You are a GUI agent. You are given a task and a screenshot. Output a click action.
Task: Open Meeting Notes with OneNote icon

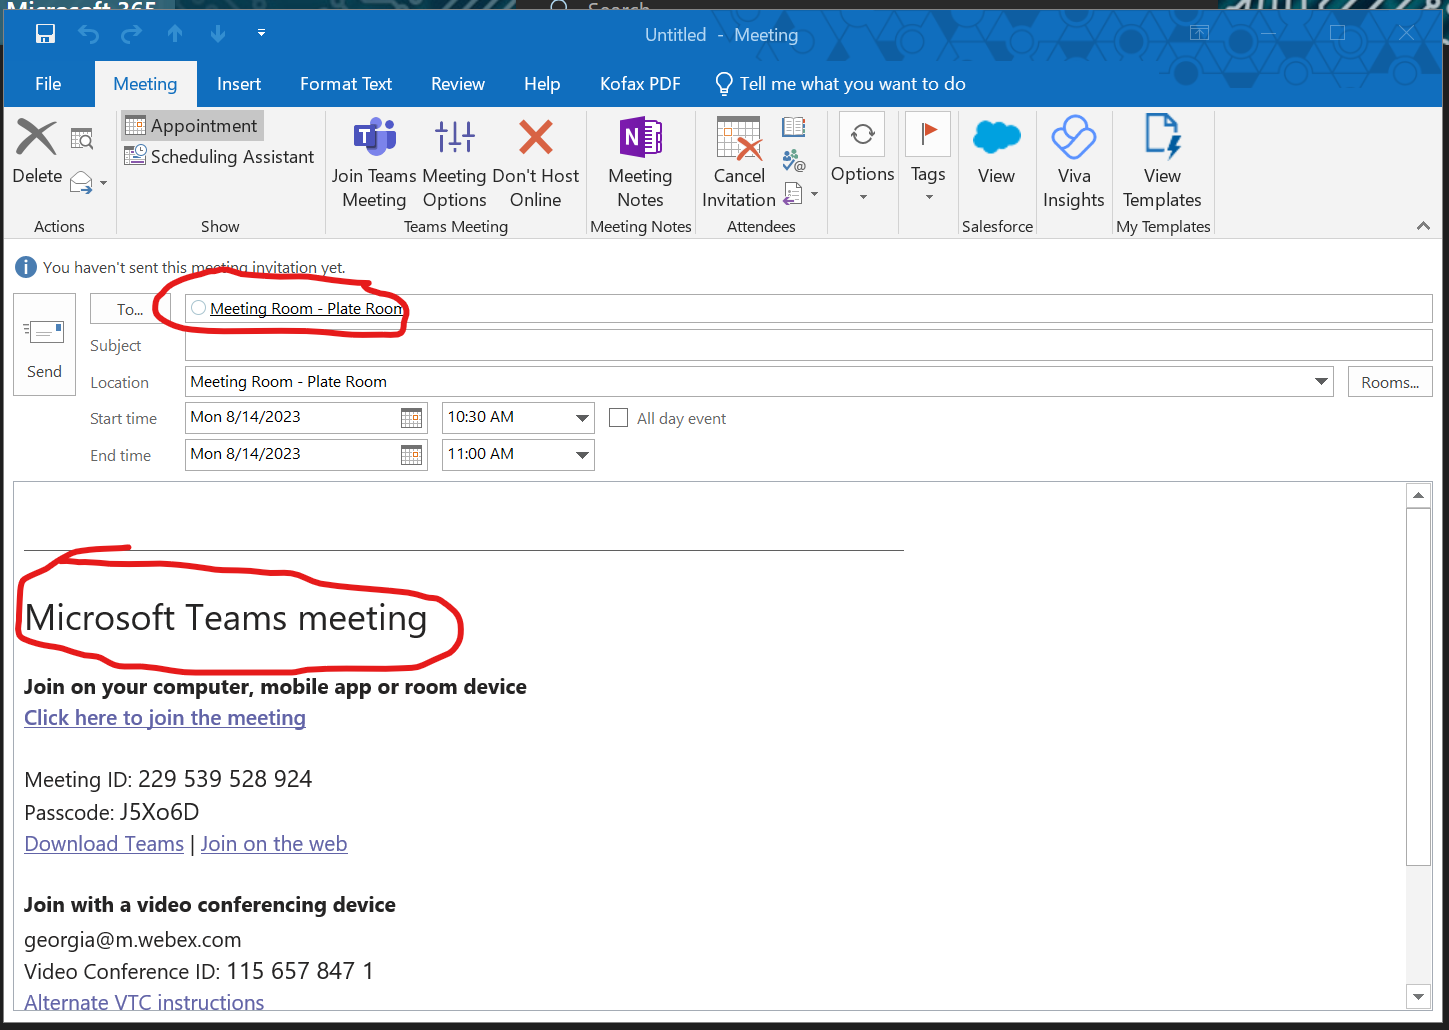click(640, 164)
